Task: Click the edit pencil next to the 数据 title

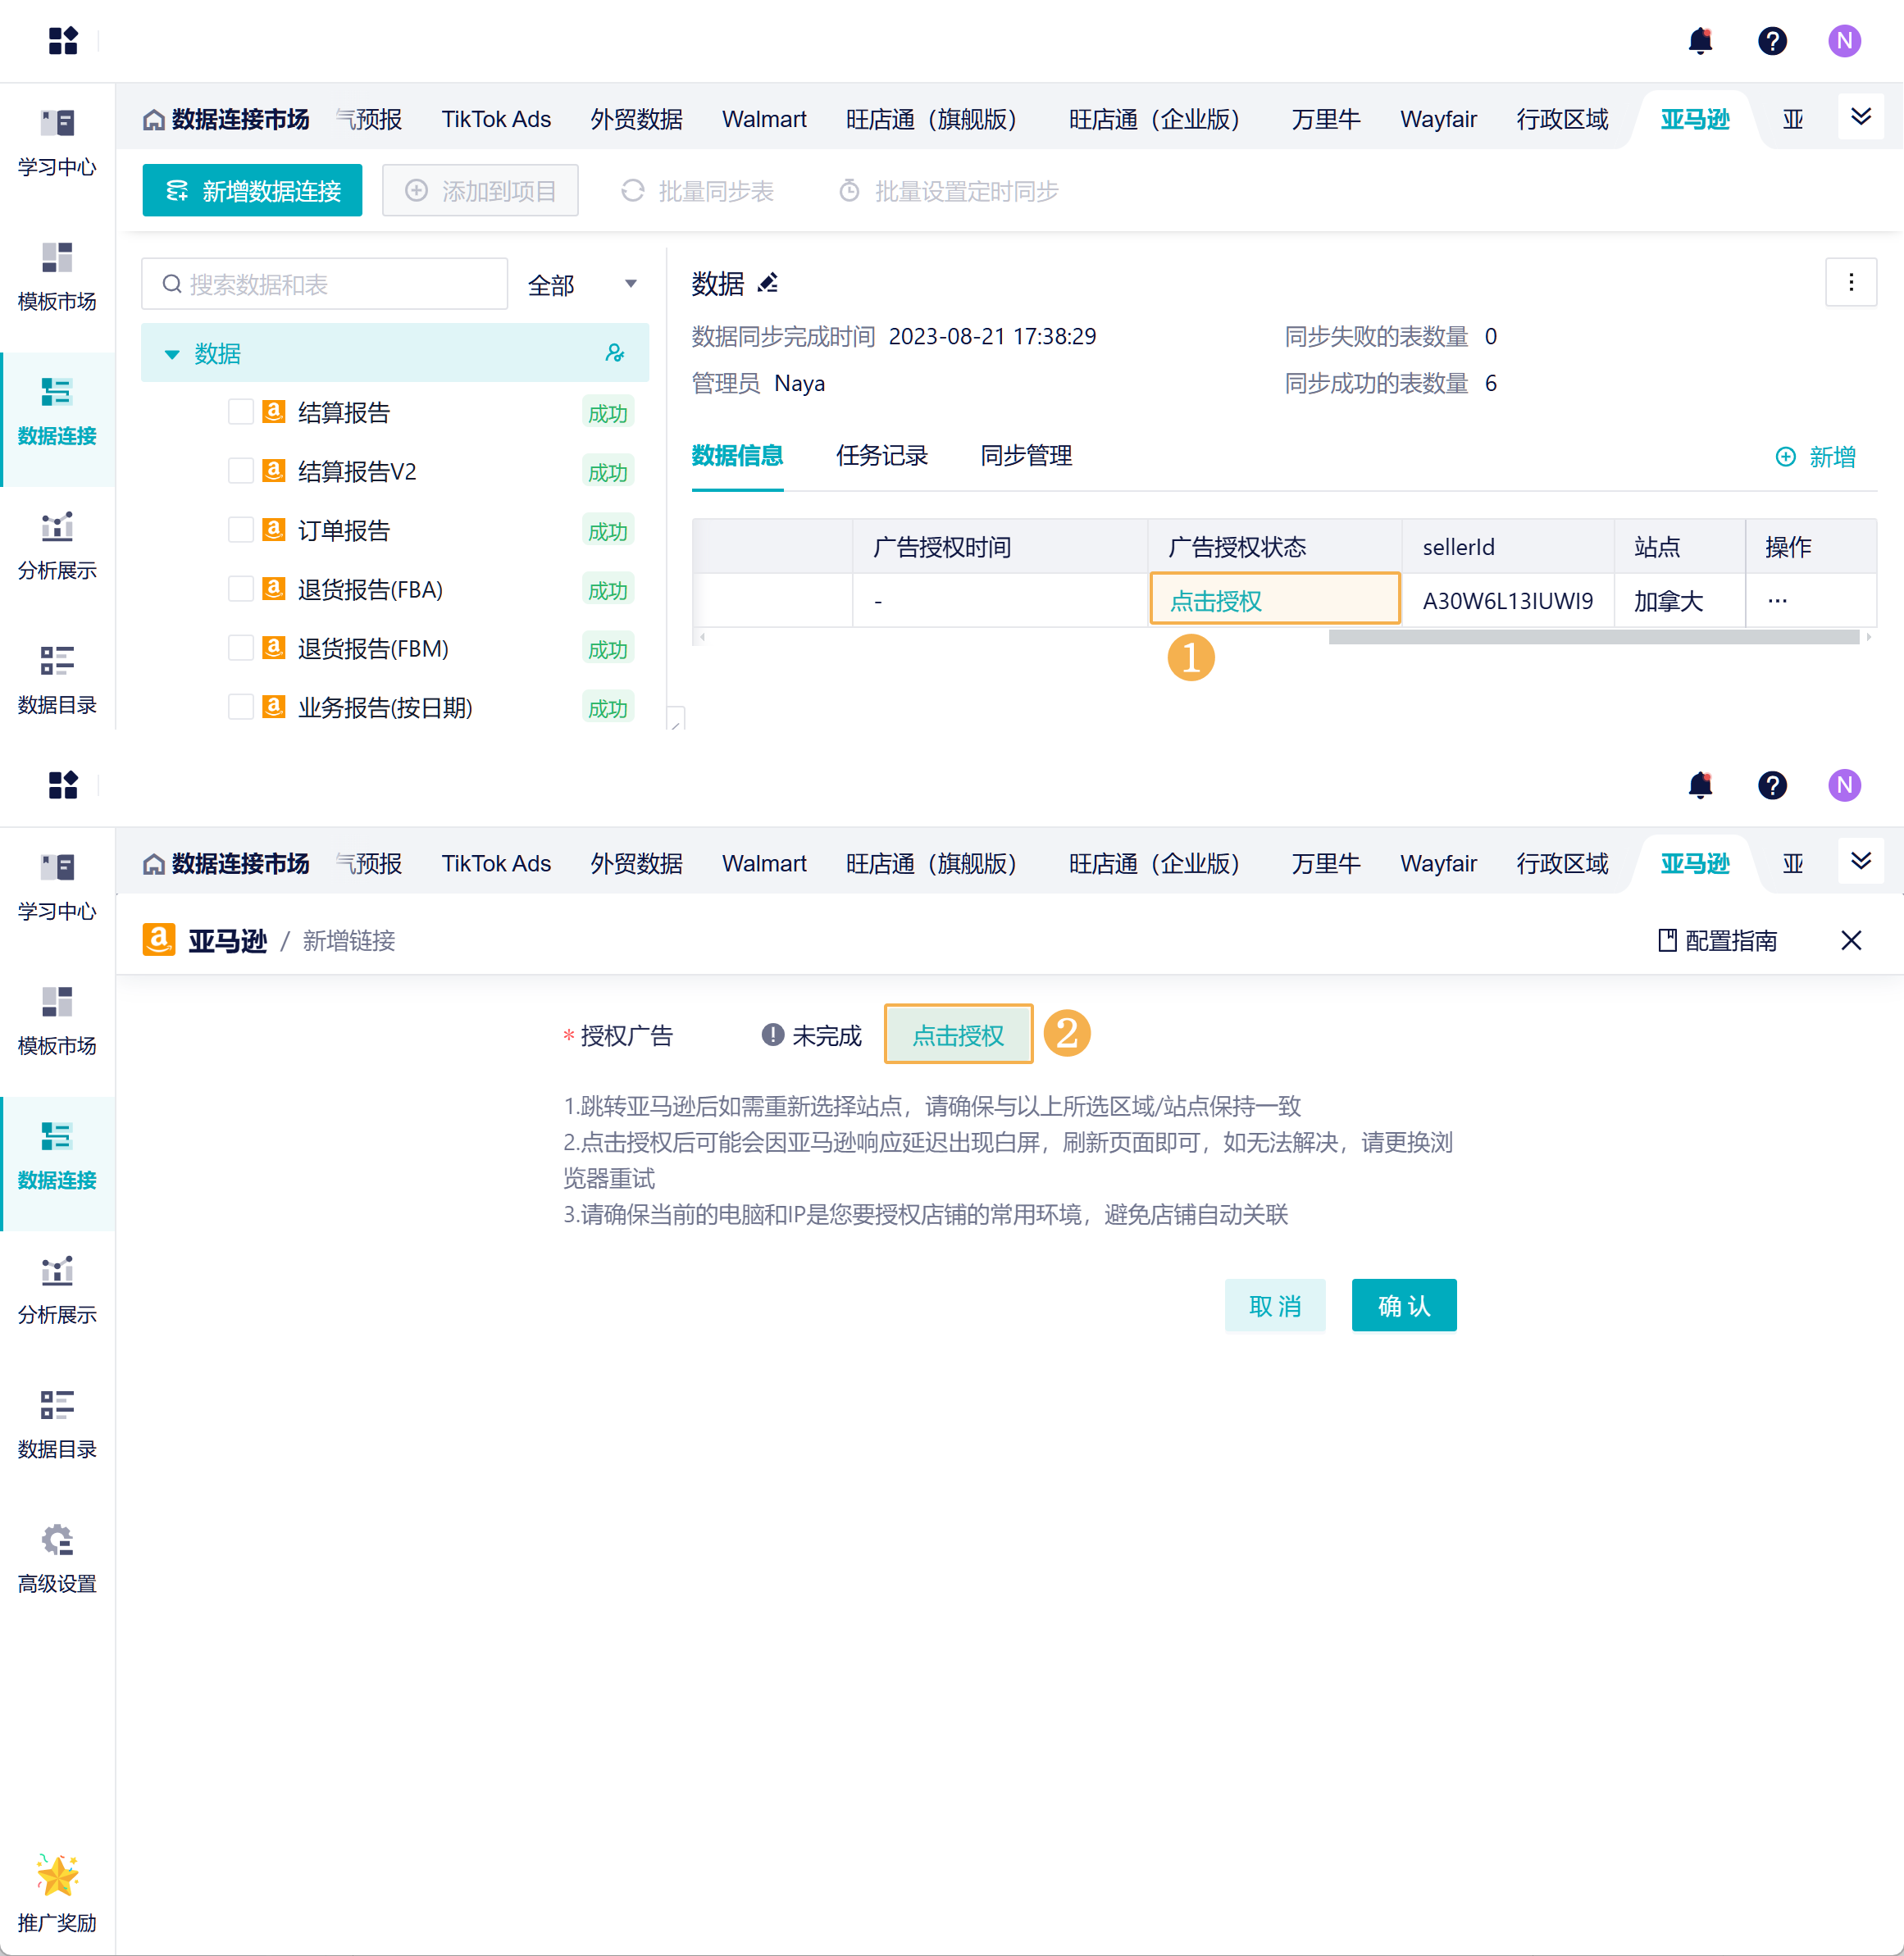Action: click(x=768, y=284)
